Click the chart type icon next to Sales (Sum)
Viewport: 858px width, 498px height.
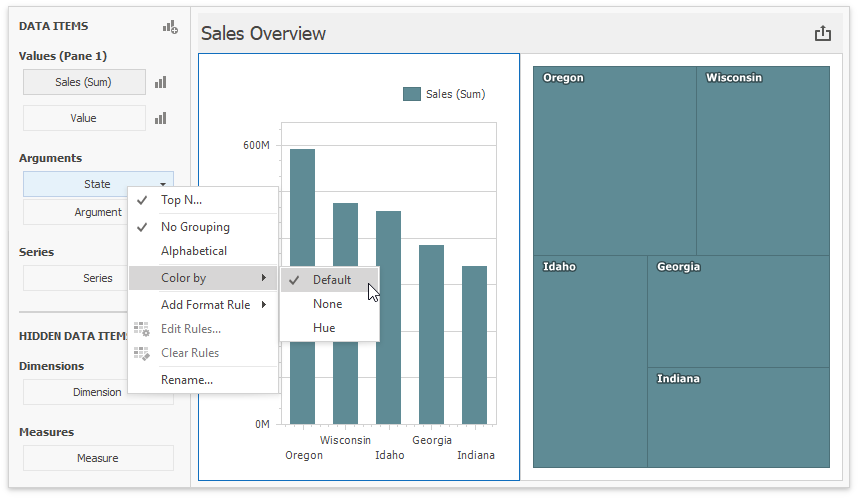(160, 82)
